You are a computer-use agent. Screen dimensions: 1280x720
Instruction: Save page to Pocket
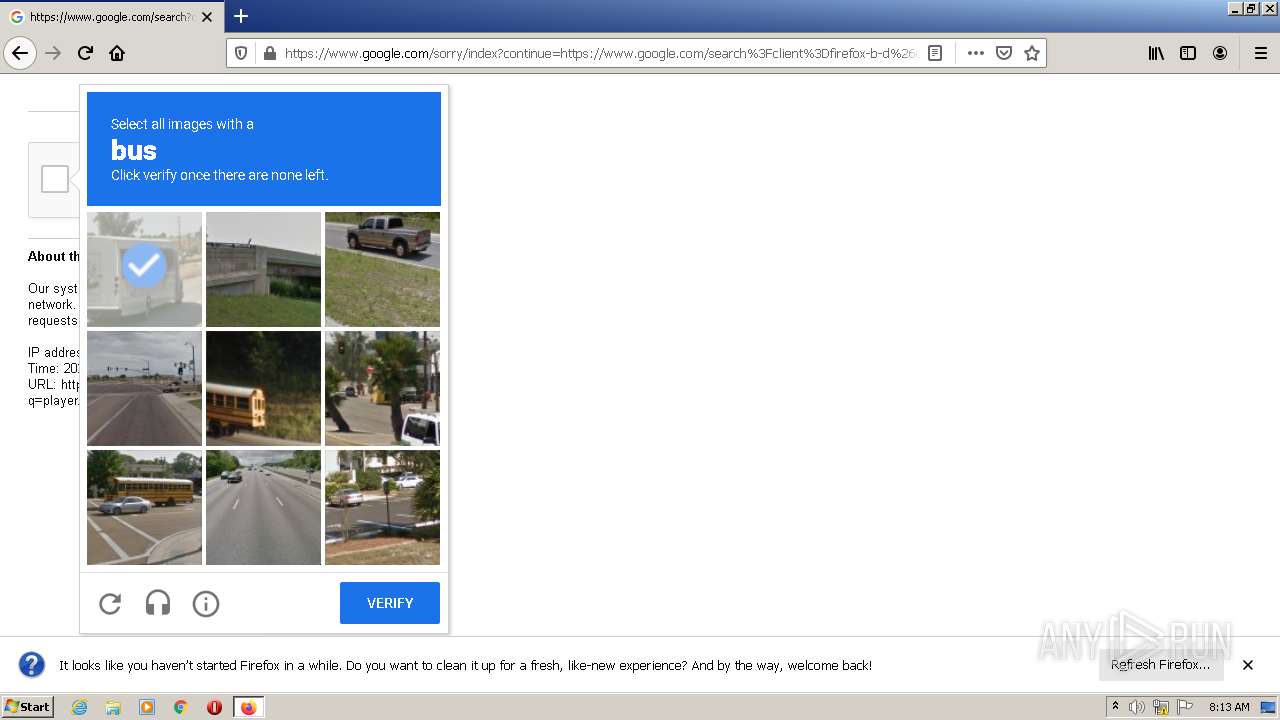1004,53
